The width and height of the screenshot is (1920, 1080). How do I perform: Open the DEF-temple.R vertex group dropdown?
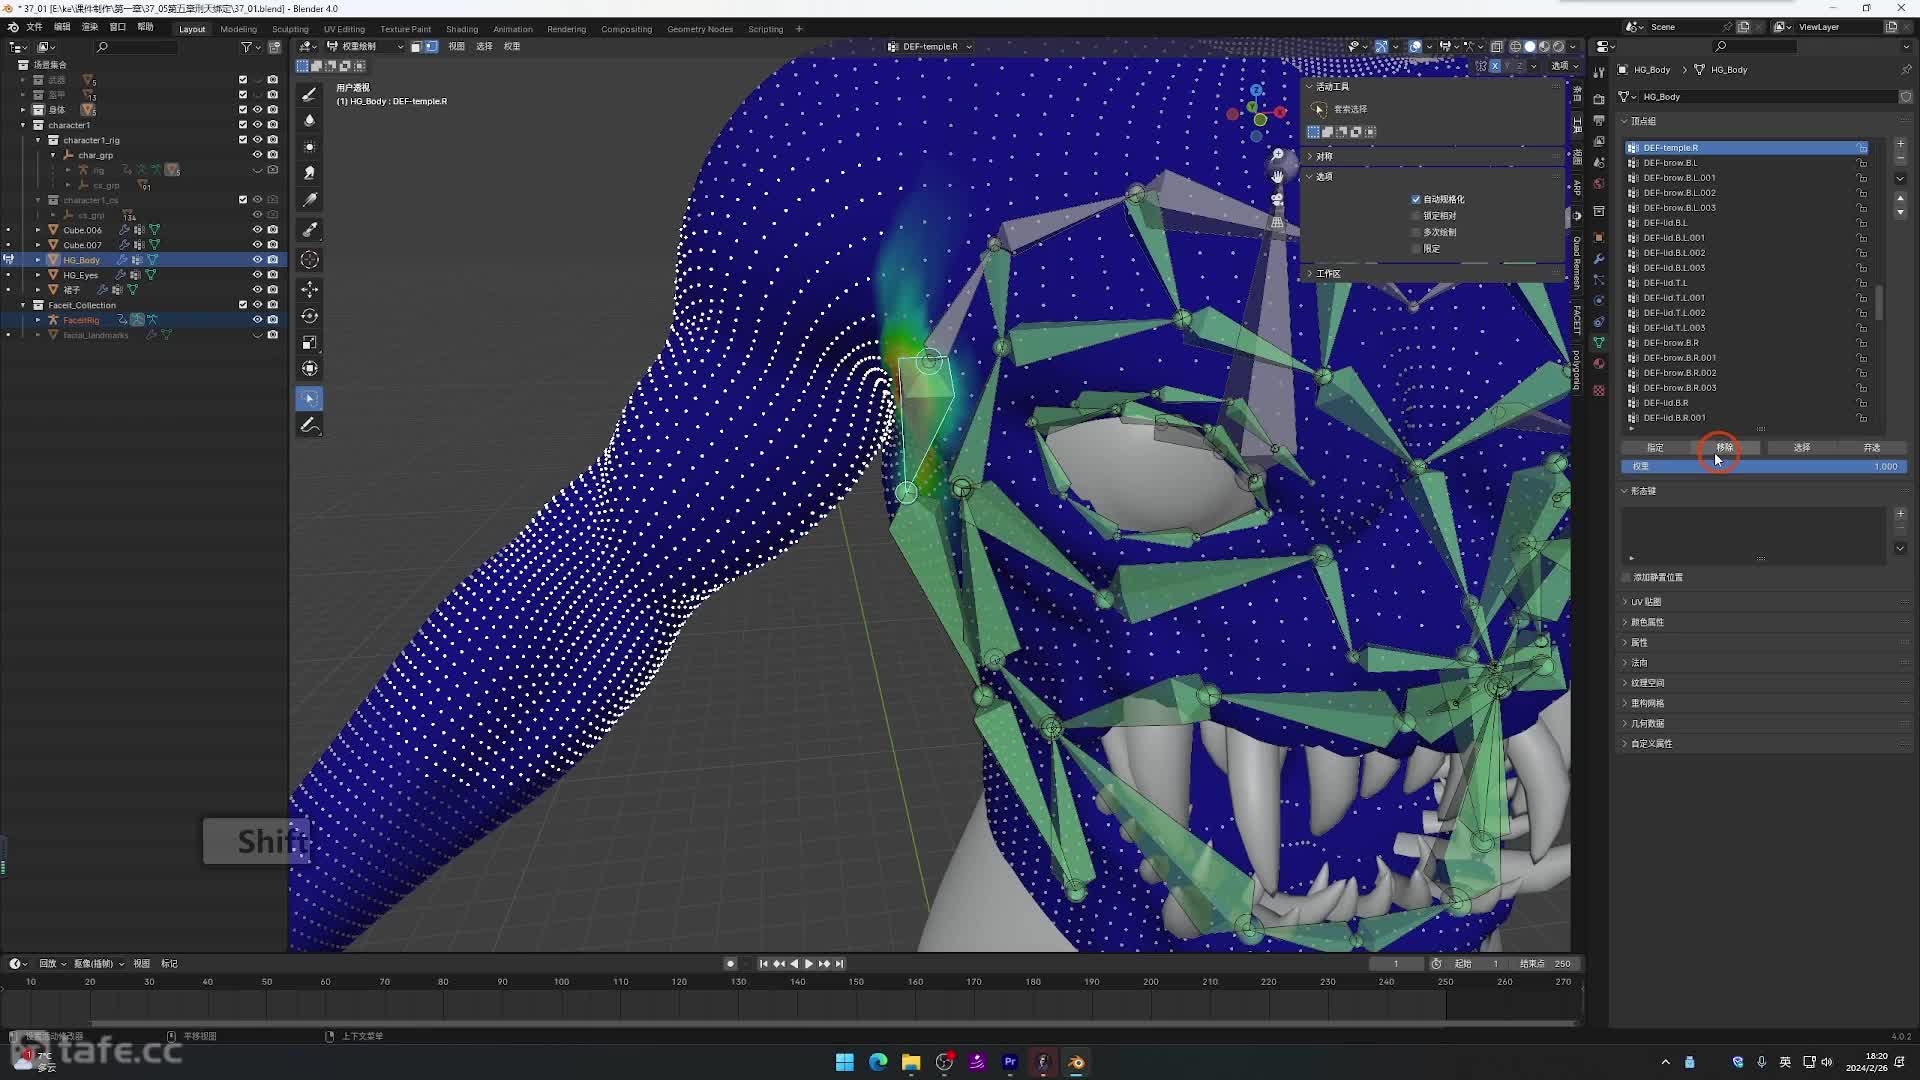coord(930,46)
